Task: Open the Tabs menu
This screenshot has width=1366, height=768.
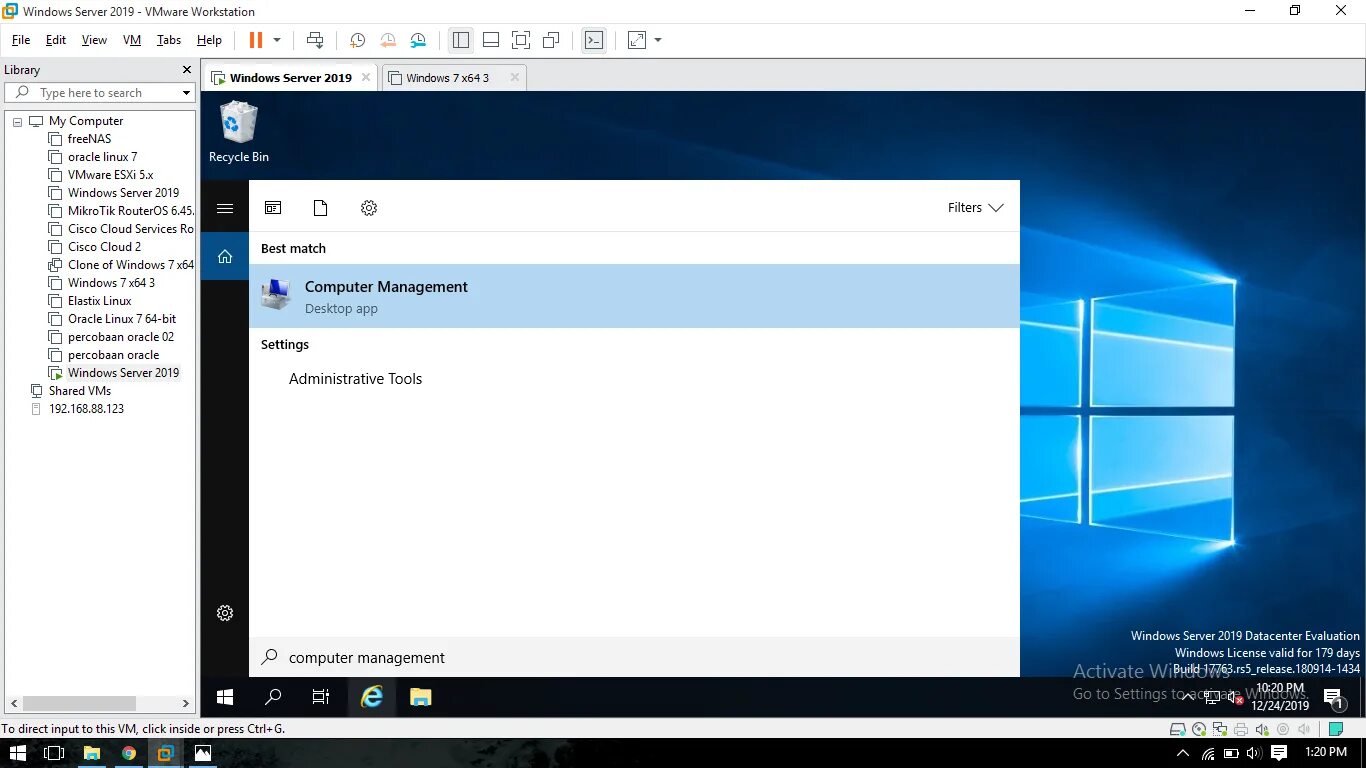Action: click(x=169, y=40)
